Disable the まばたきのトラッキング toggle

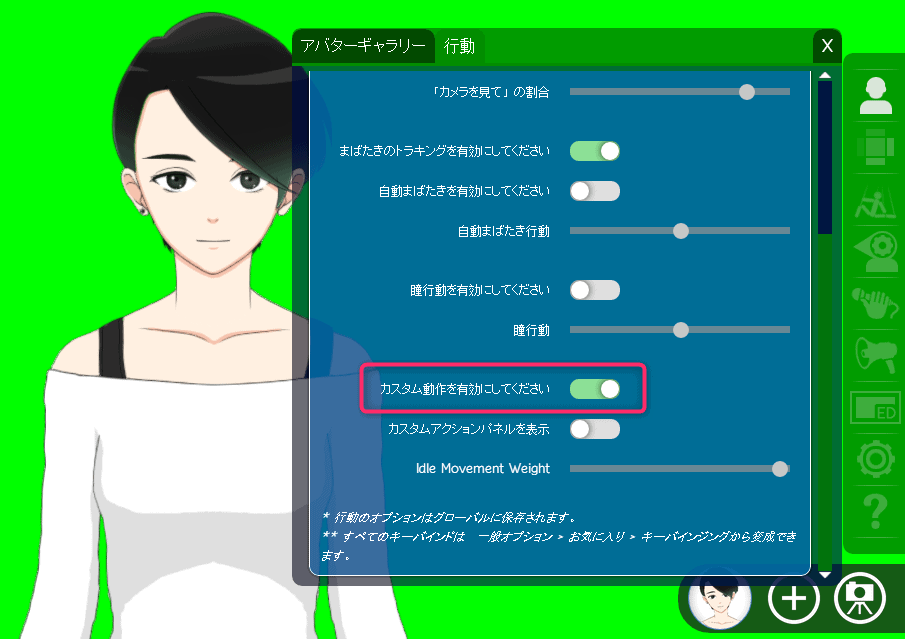(x=595, y=151)
